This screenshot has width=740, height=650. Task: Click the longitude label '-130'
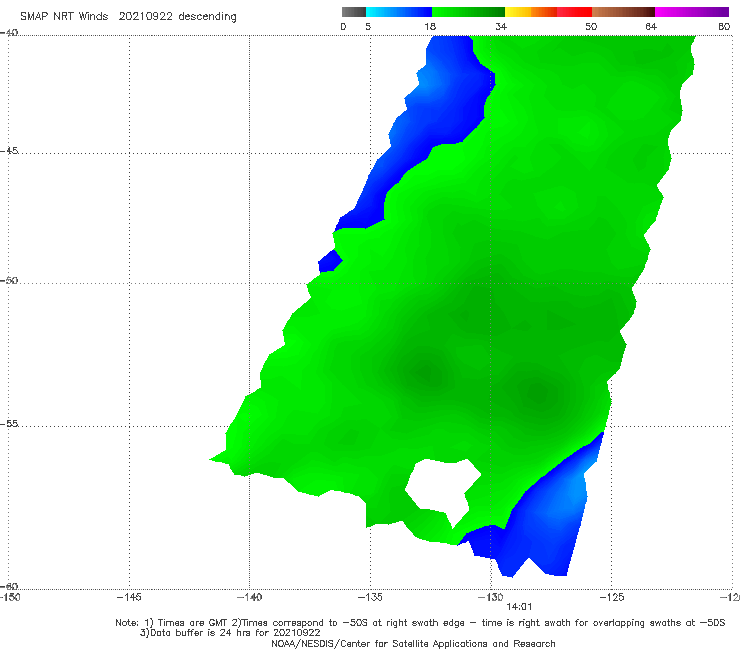(491, 597)
